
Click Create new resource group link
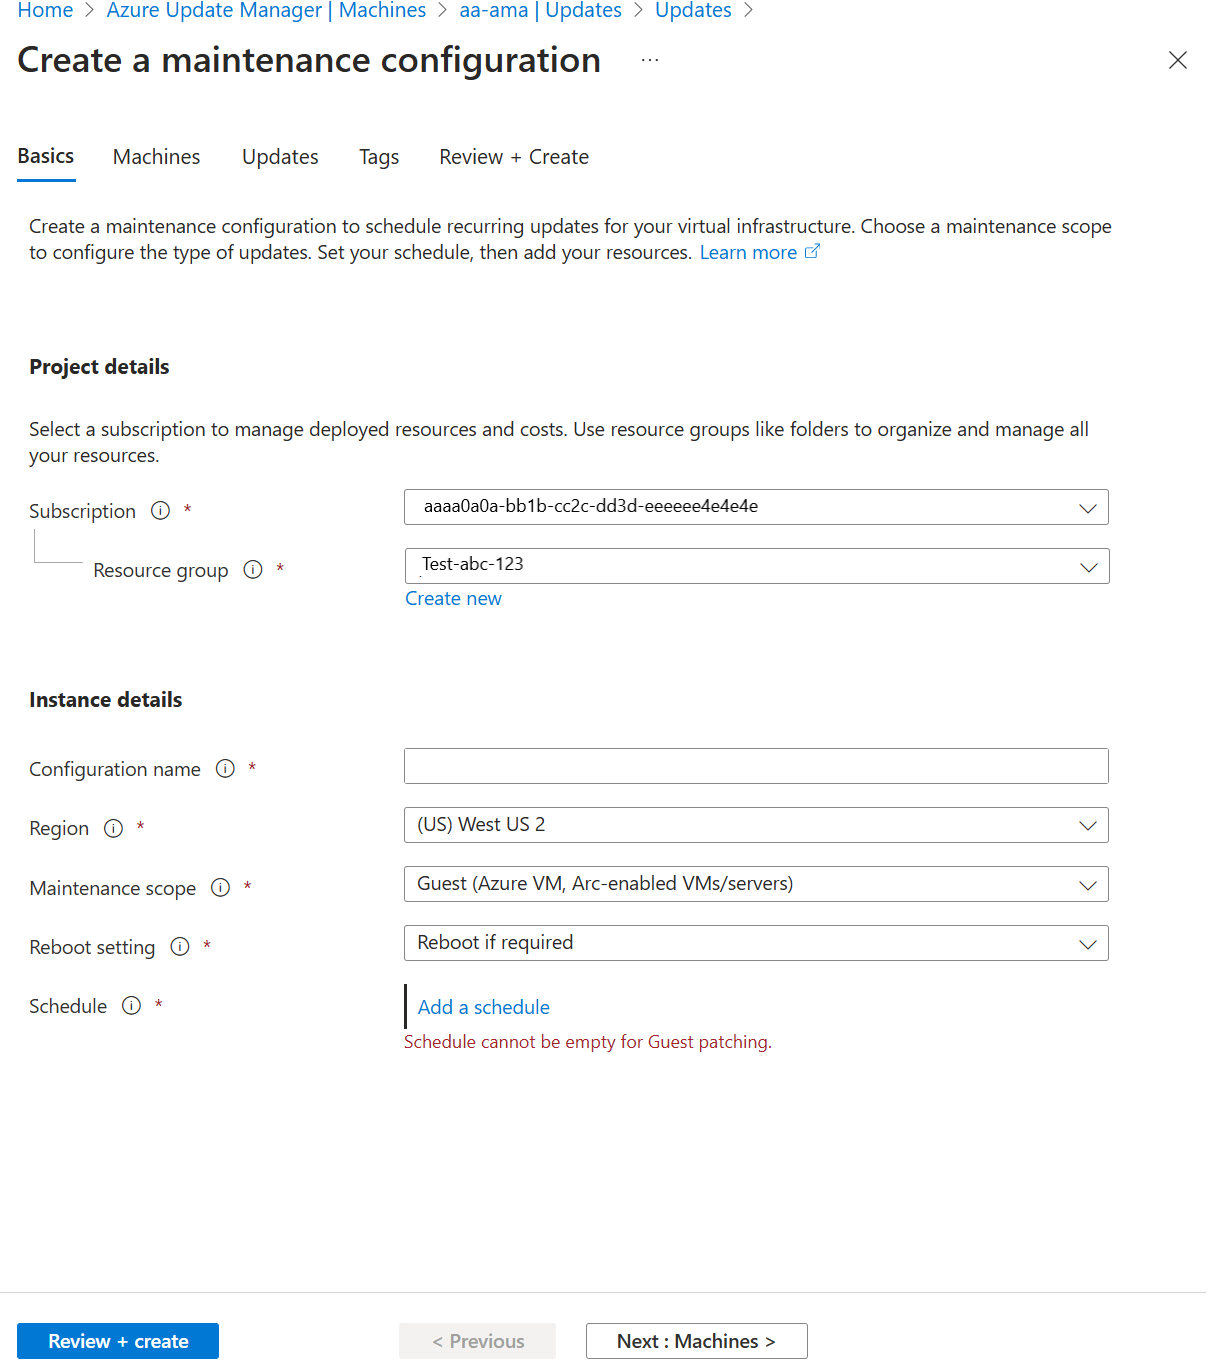pos(453,598)
